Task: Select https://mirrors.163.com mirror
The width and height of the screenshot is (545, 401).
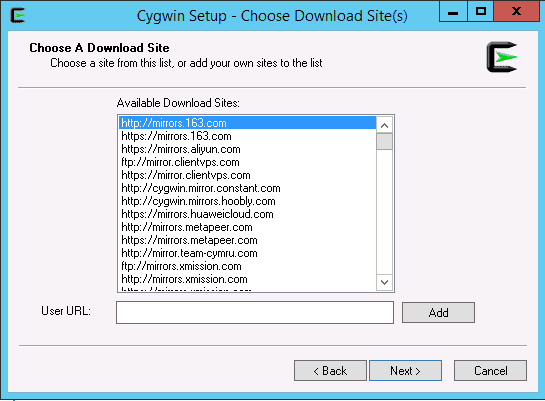Action: pyautogui.click(x=247, y=136)
